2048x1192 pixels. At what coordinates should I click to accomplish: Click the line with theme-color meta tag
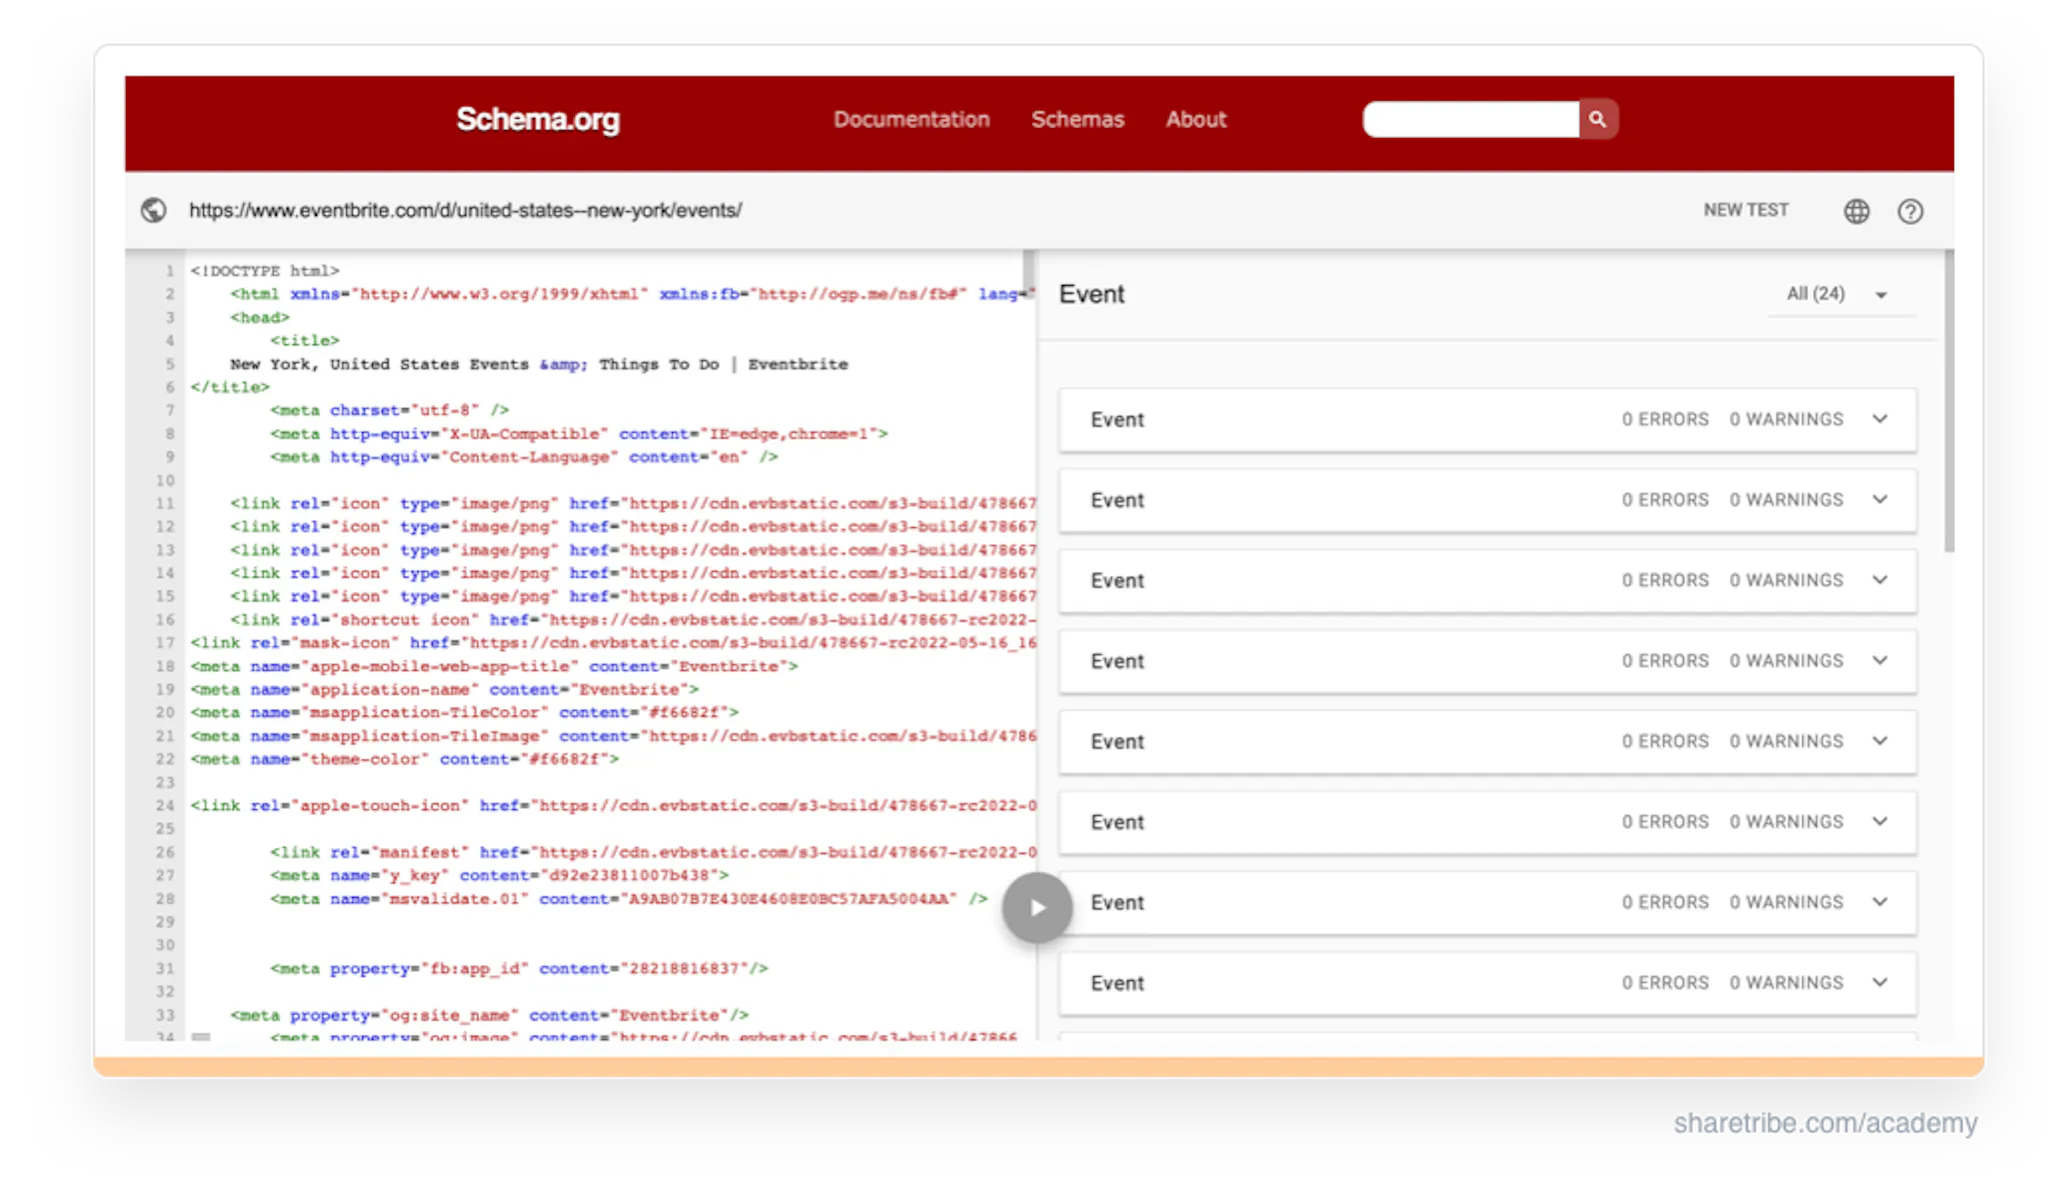pyautogui.click(x=404, y=759)
